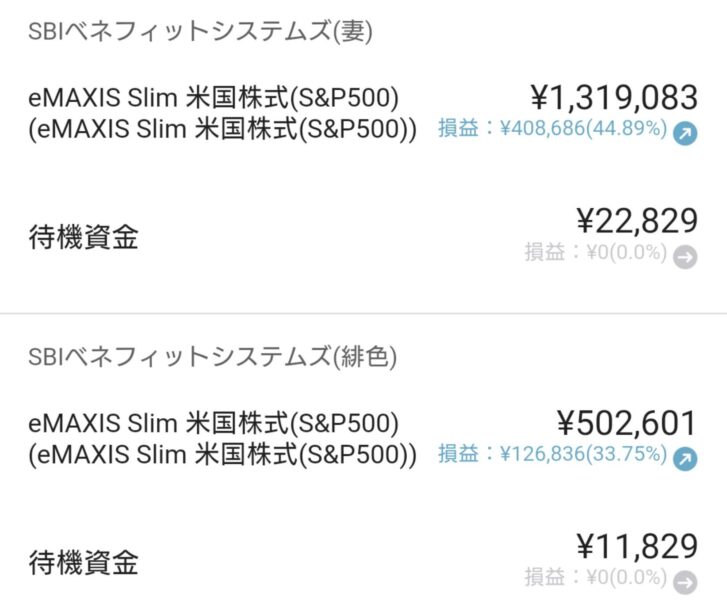Select the SBIベネフィットシステムズ(妻) account header

pyautogui.click(x=200, y=31)
